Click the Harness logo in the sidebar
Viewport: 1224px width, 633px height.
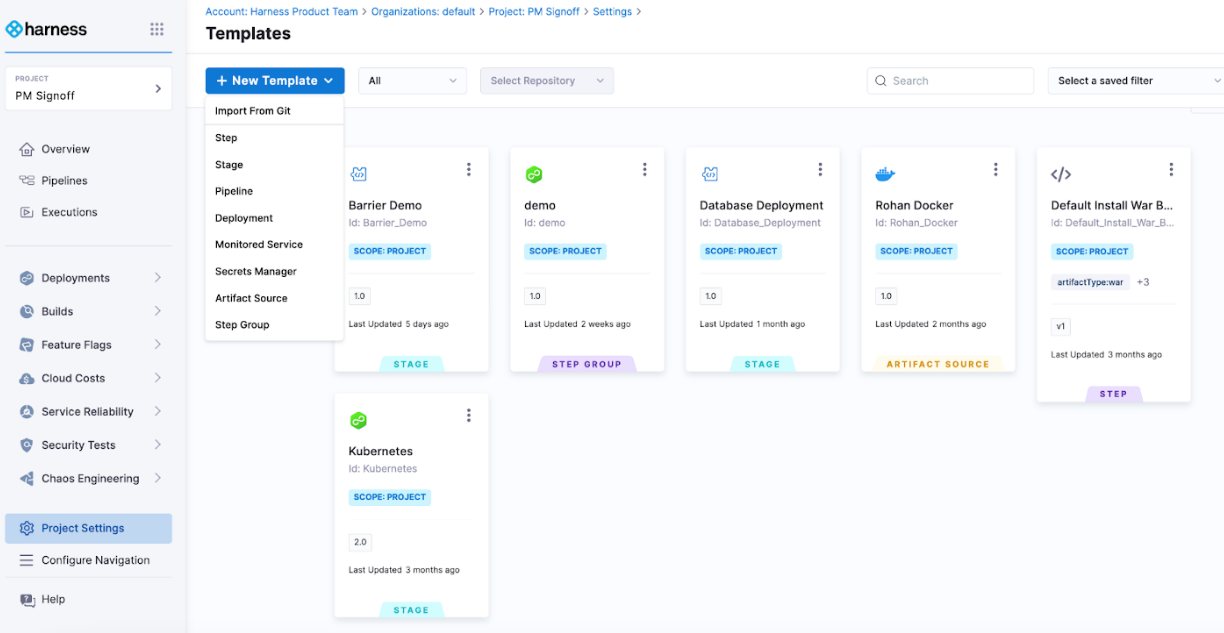(x=47, y=29)
